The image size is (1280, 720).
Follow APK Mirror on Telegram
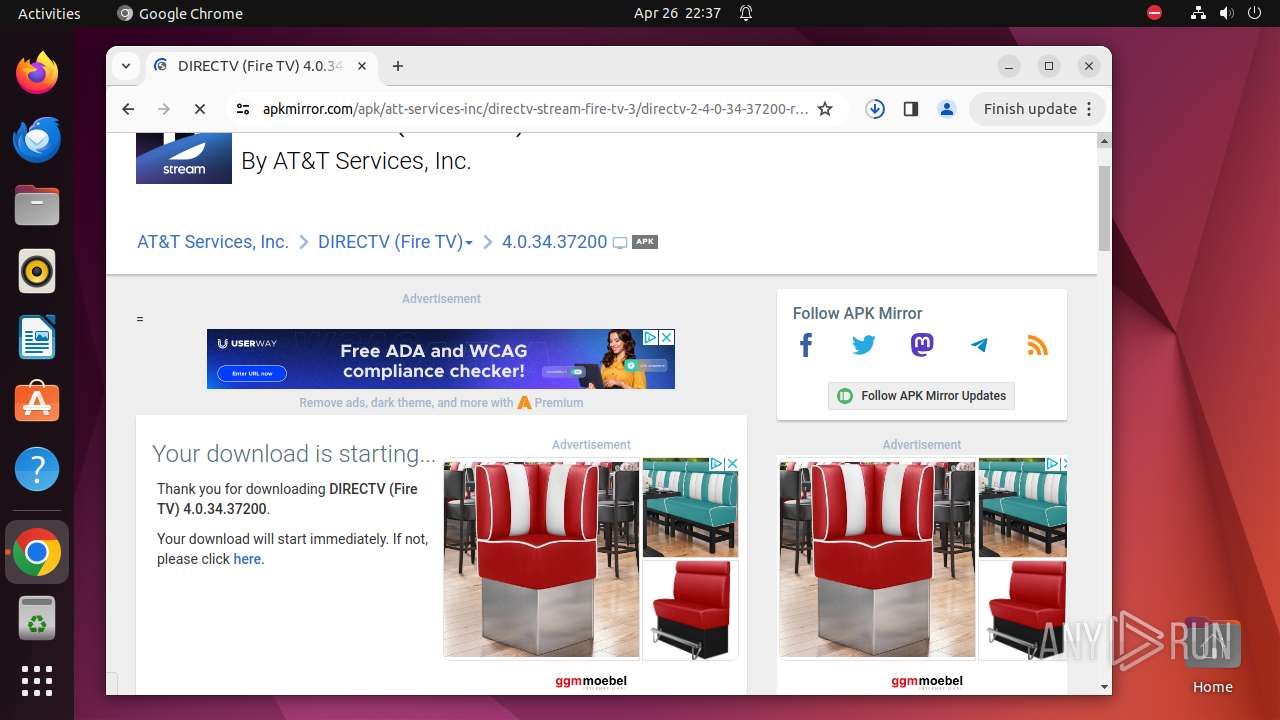980,346
